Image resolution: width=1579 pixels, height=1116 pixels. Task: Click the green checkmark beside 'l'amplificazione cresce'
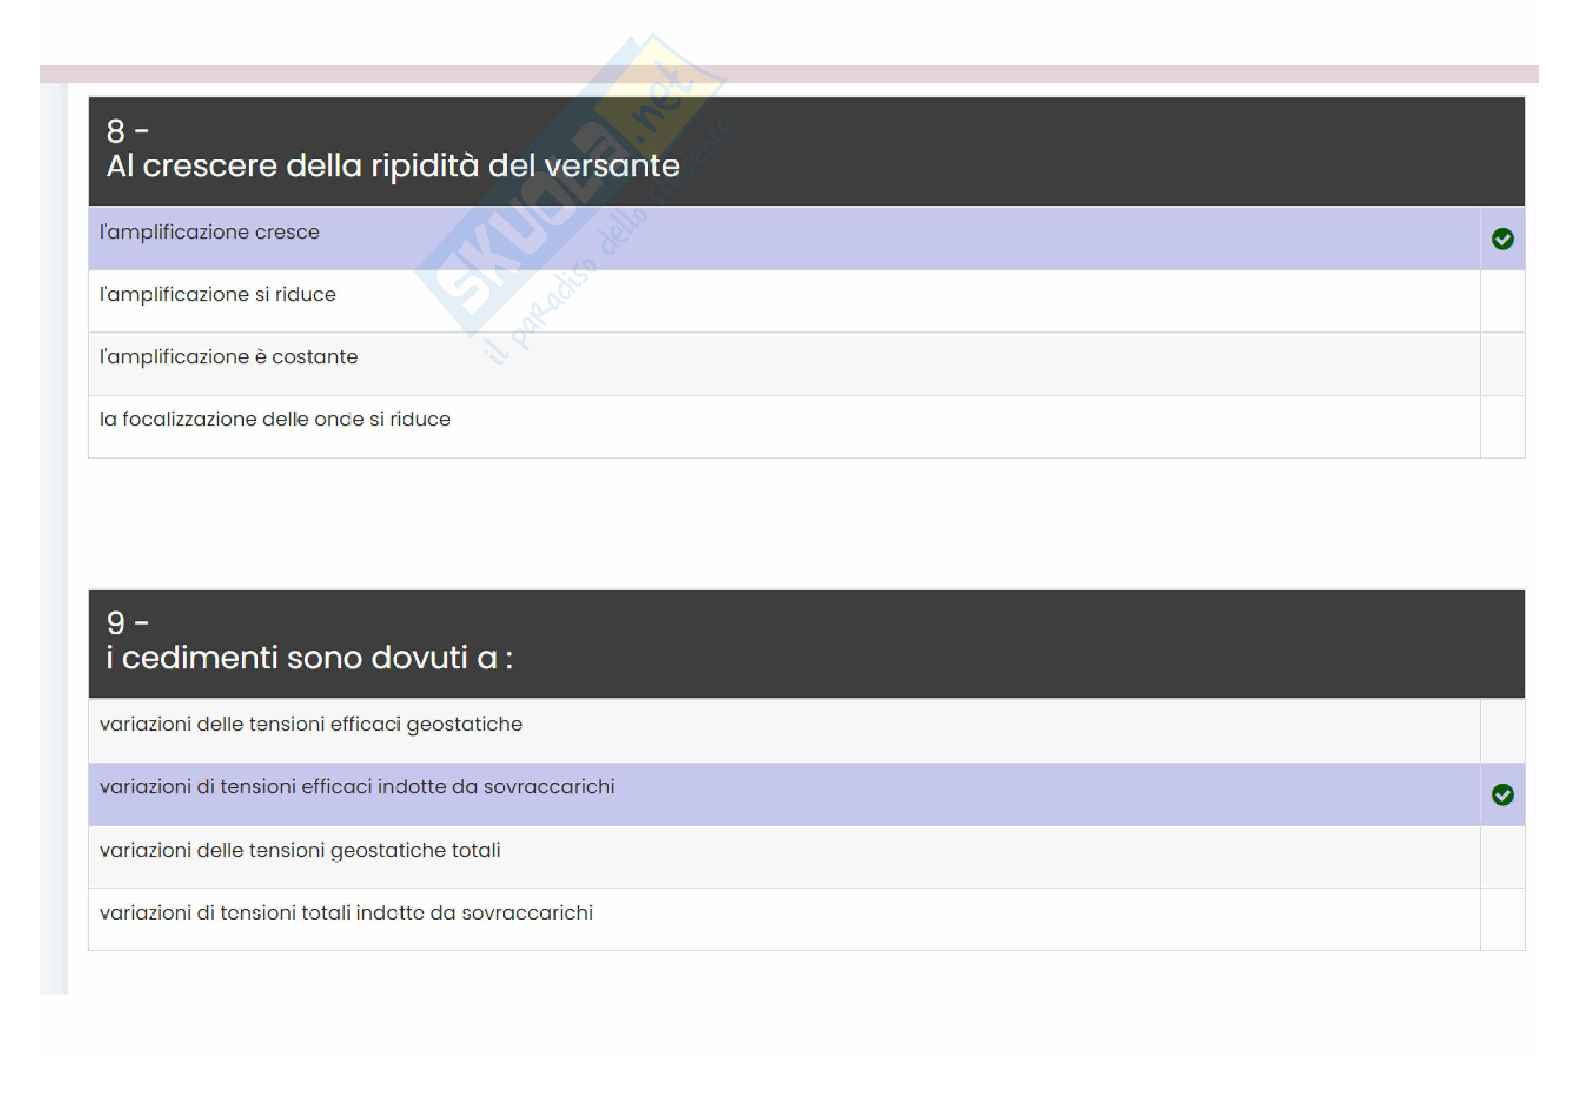tap(1502, 239)
